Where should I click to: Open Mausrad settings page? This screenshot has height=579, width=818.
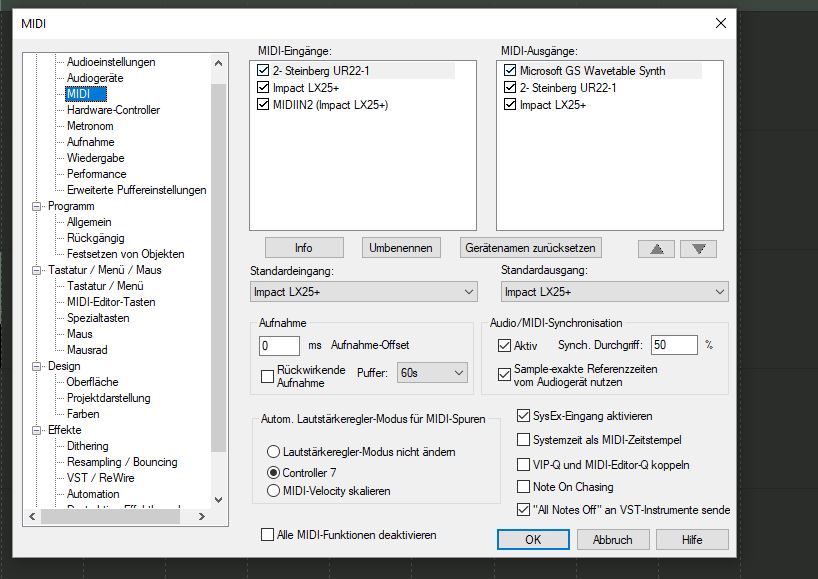[x=87, y=350]
